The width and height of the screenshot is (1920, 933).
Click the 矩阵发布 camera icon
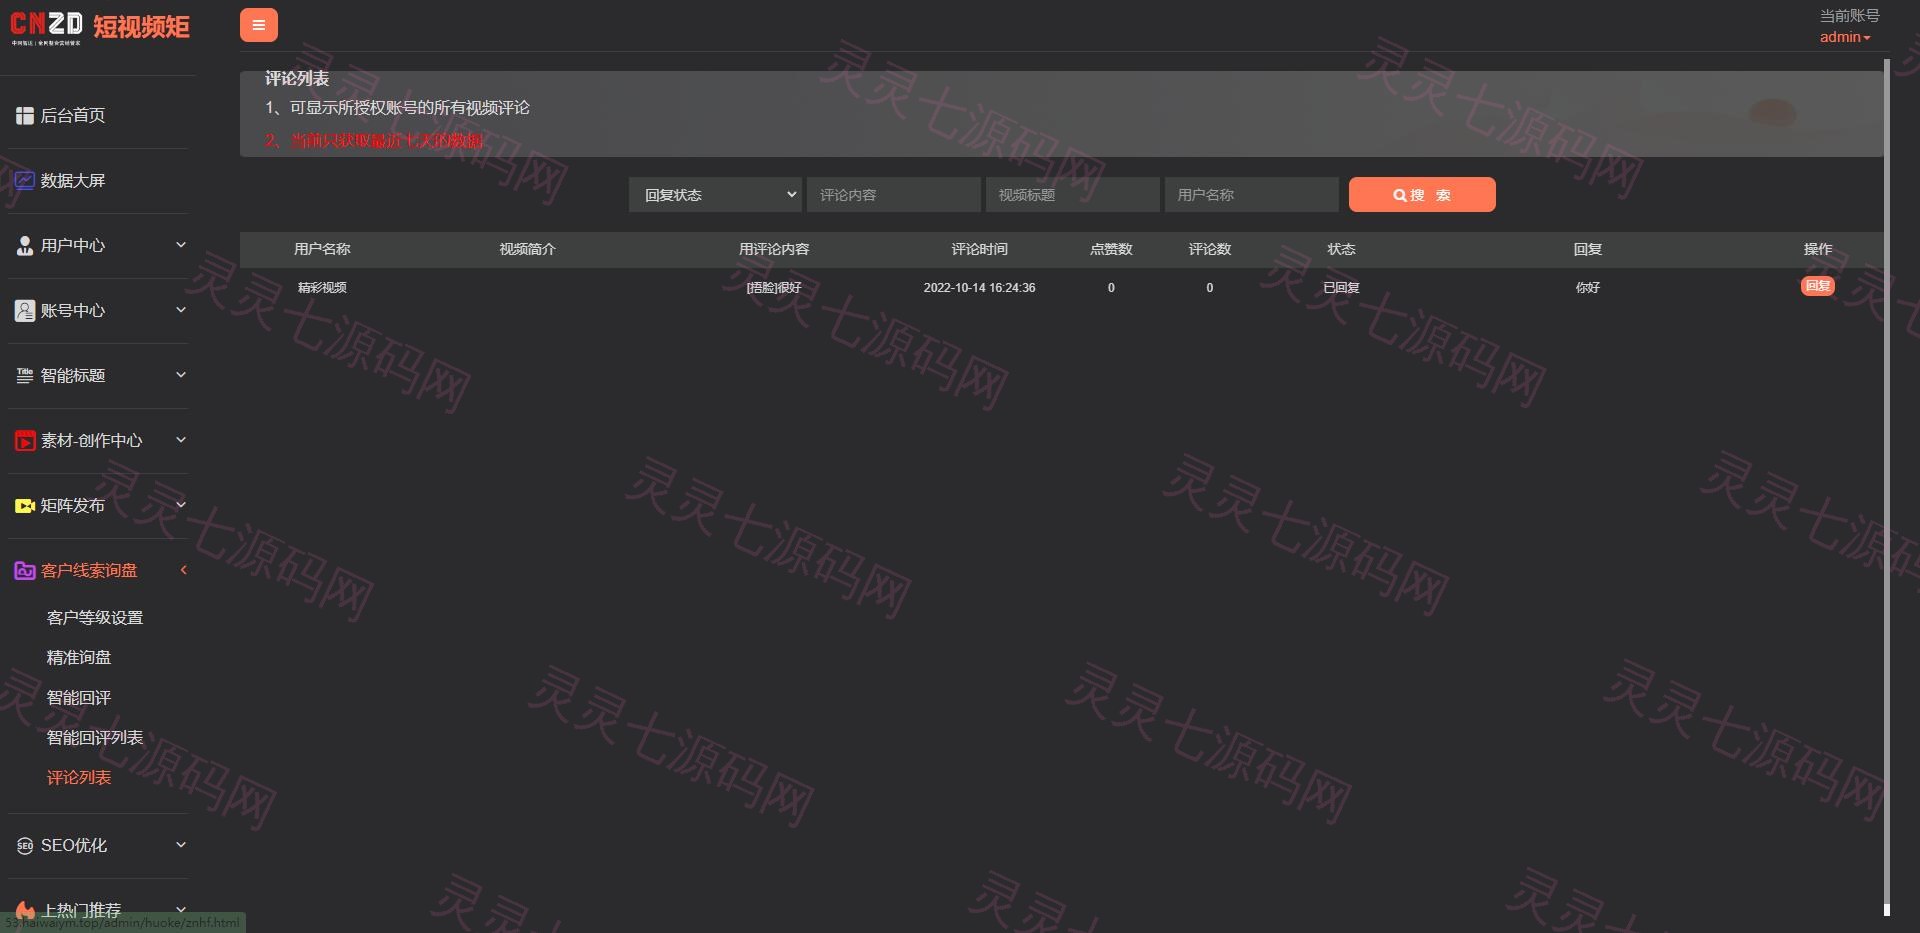point(25,506)
